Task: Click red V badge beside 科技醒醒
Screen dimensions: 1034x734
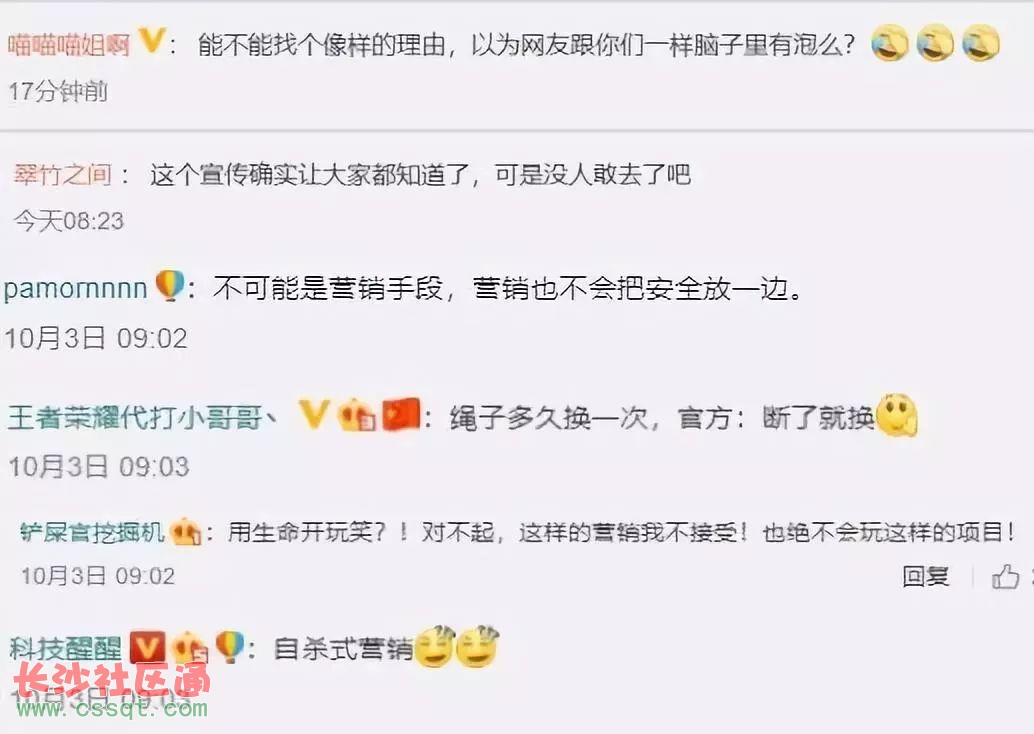Action: (148, 647)
